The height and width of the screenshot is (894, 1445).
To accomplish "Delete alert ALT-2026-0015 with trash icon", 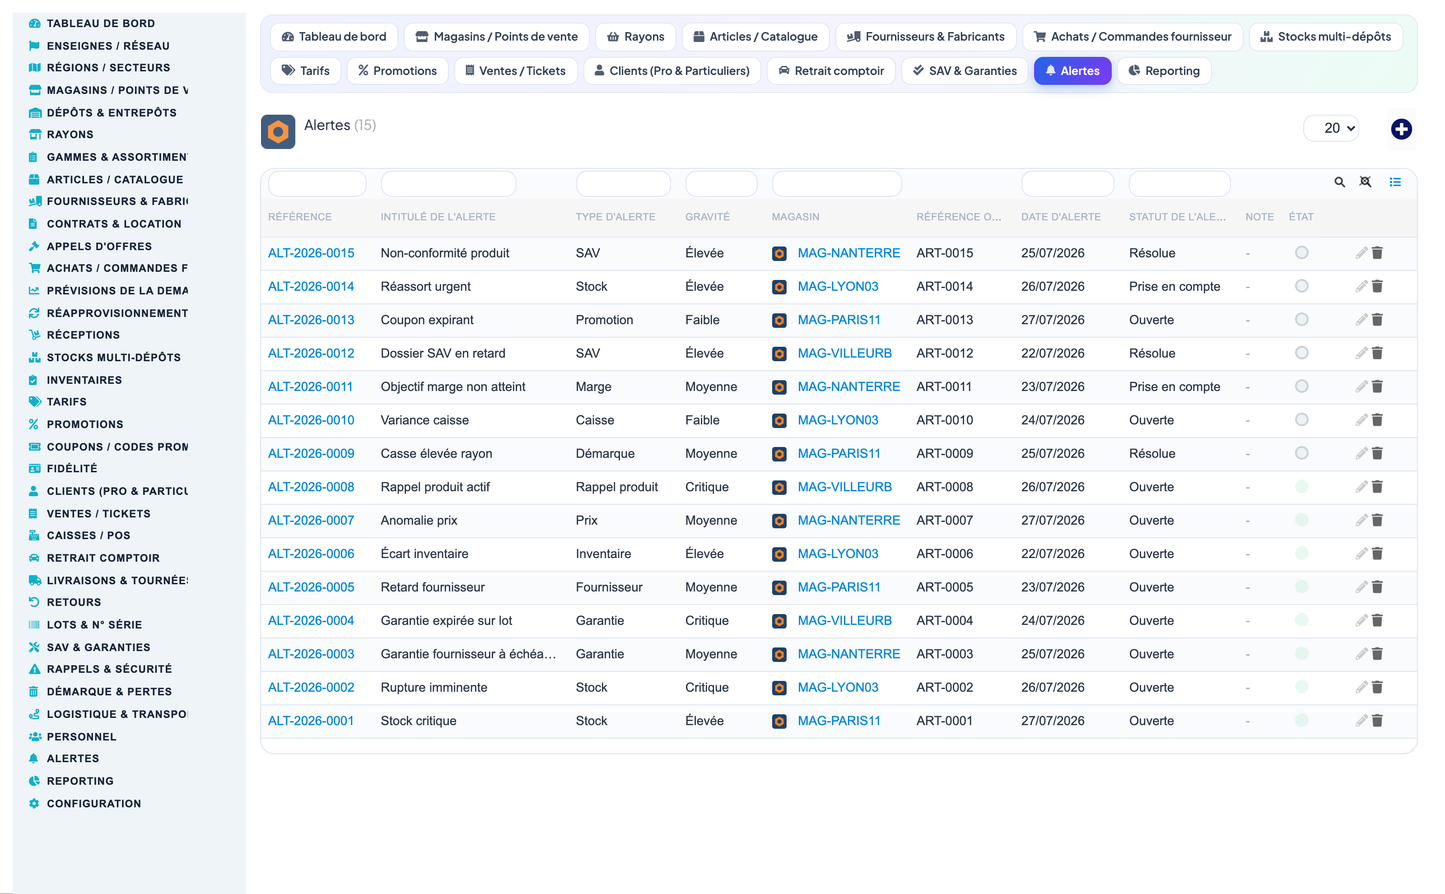I will [x=1377, y=253].
